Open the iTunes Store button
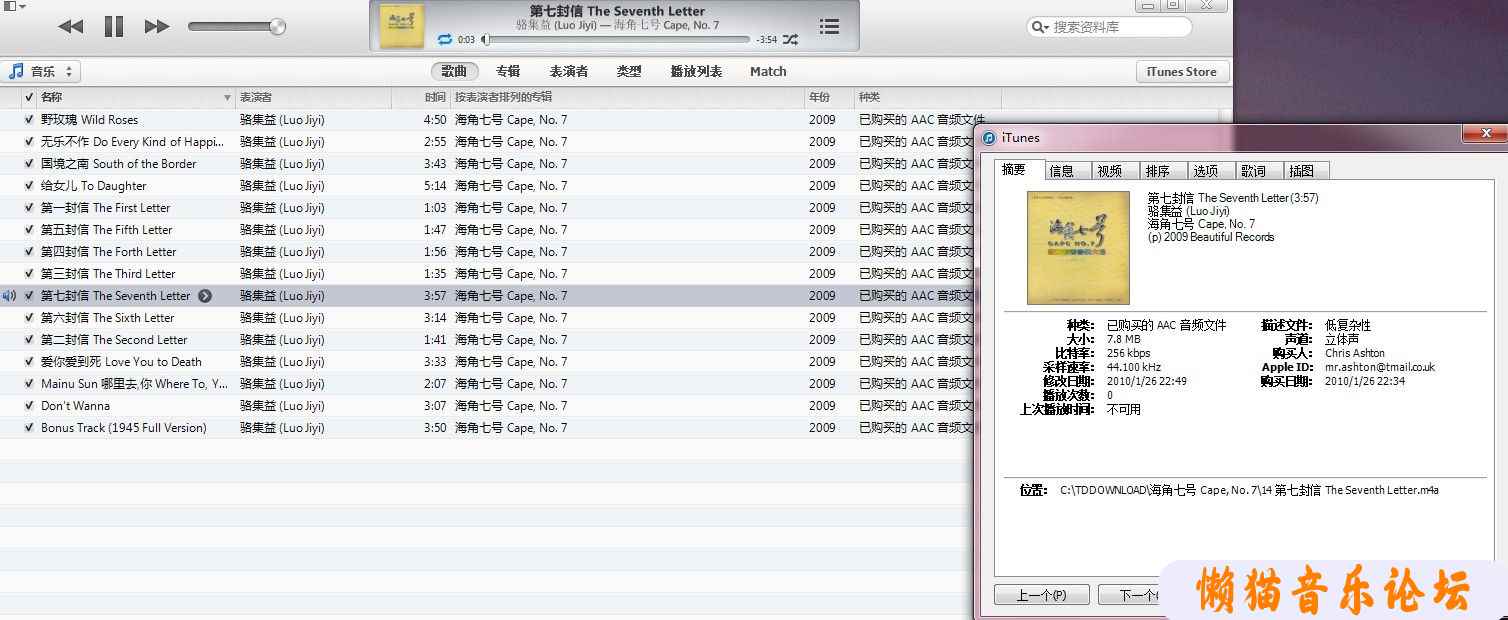This screenshot has height=620, width=1508. (1181, 72)
